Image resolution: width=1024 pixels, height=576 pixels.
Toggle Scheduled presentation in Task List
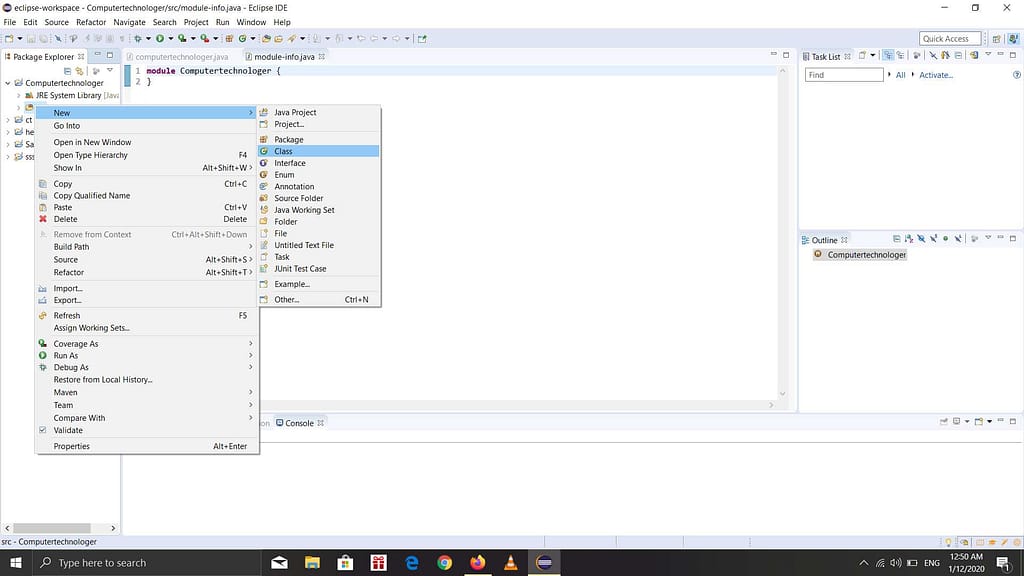901,56
